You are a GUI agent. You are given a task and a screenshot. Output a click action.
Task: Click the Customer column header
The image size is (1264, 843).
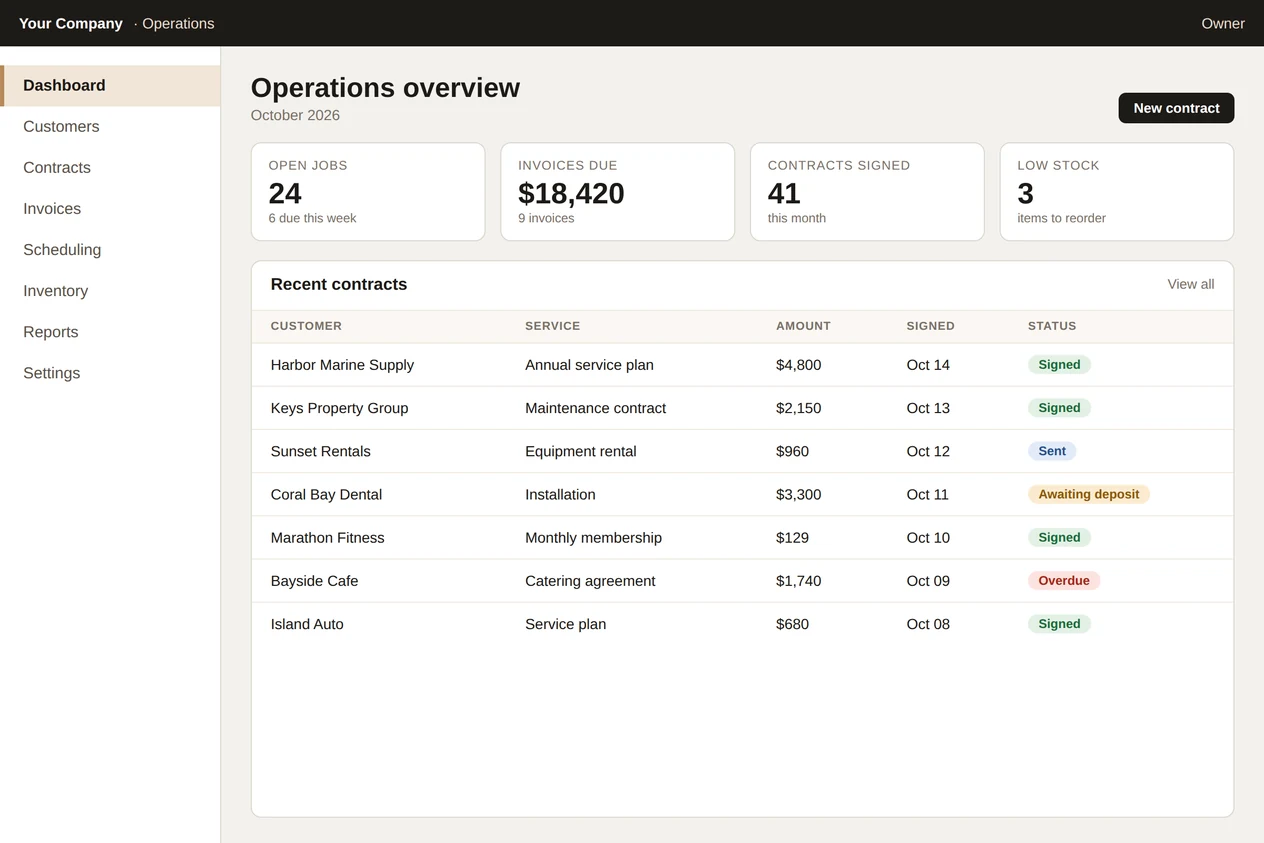306,326
